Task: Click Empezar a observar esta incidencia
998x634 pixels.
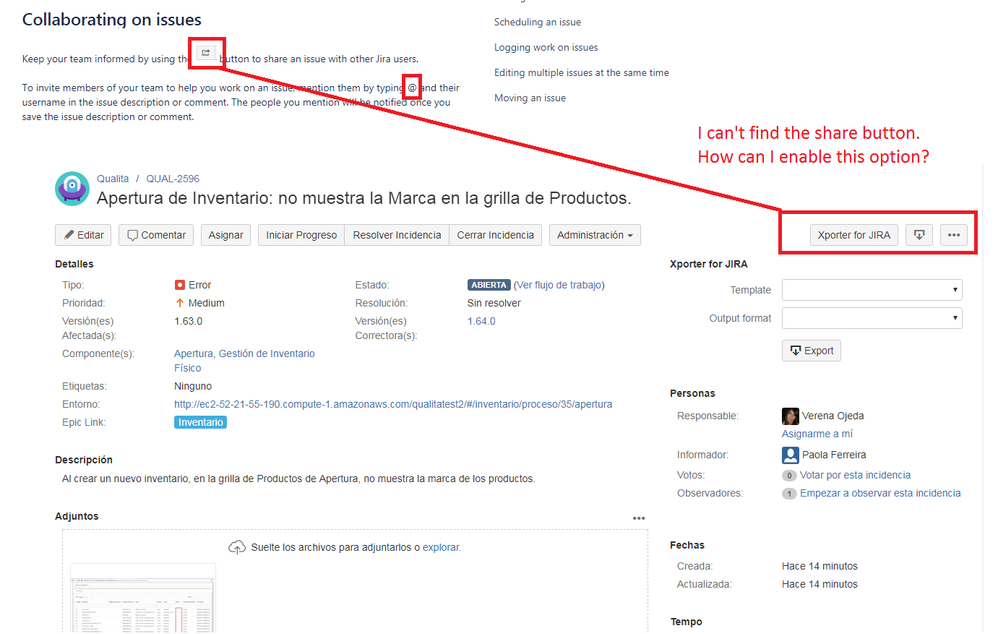Action: [x=880, y=493]
